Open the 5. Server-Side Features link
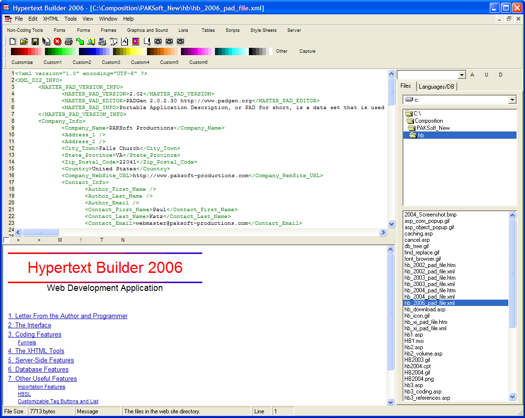The image size is (525, 418). point(41,360)
